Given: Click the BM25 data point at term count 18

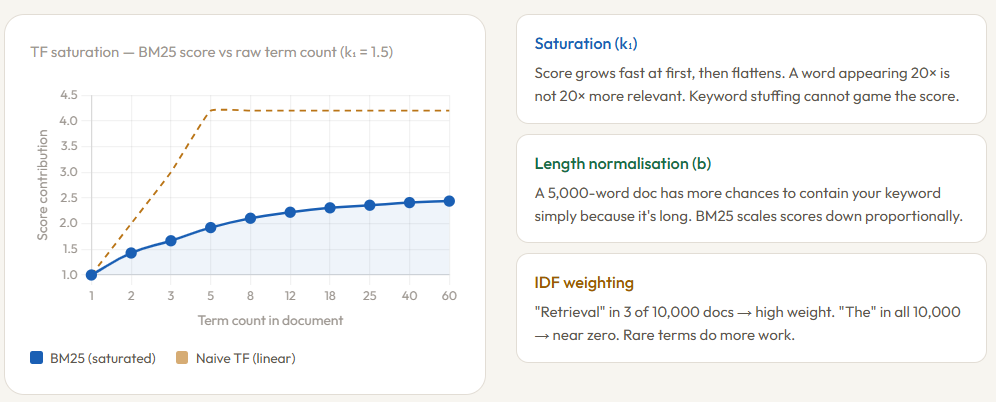Looking at the screenshot, I should point(330,208).
